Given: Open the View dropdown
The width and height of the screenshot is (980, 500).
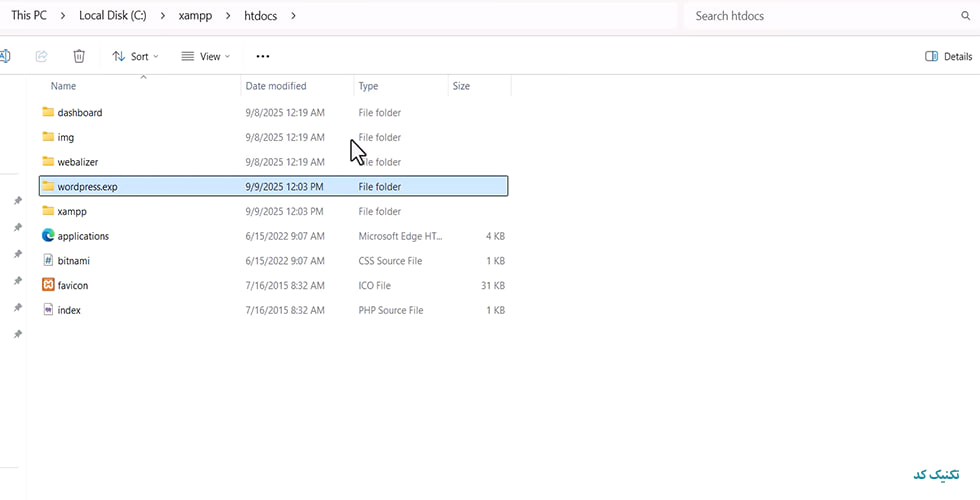Looking at the screenshot, I should [x=206, y=56].
